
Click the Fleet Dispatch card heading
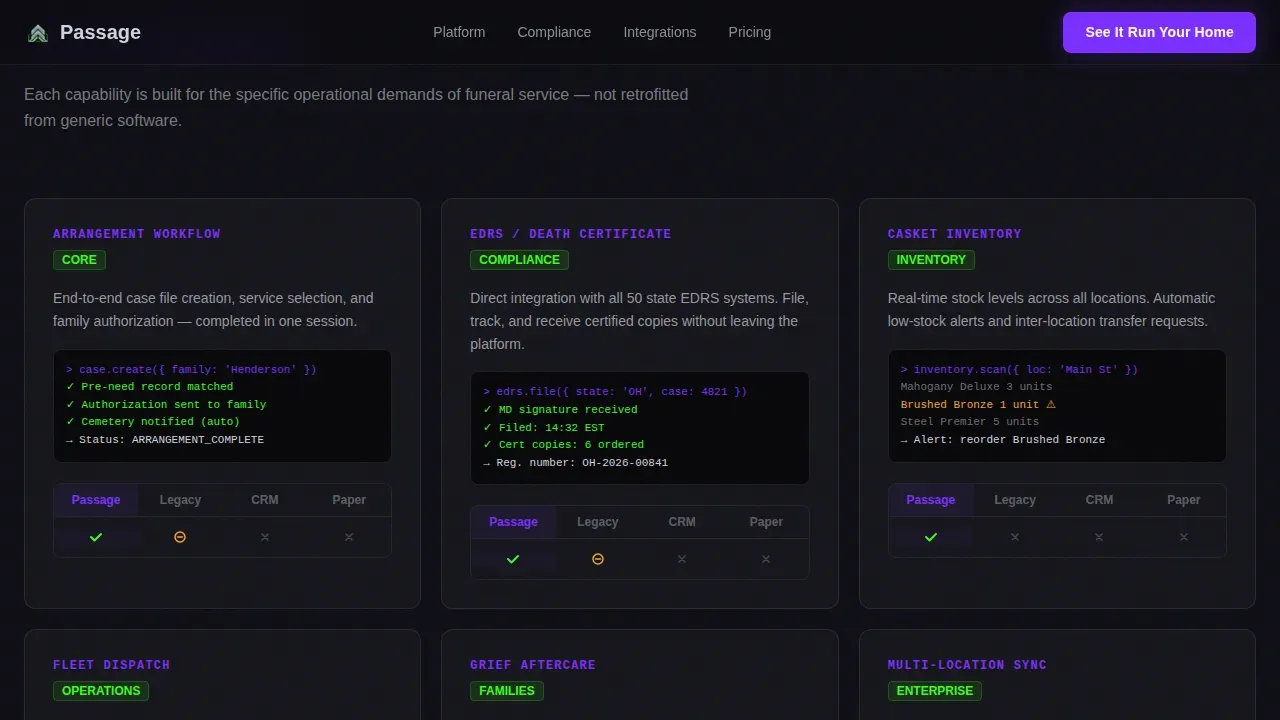[112, 665]
